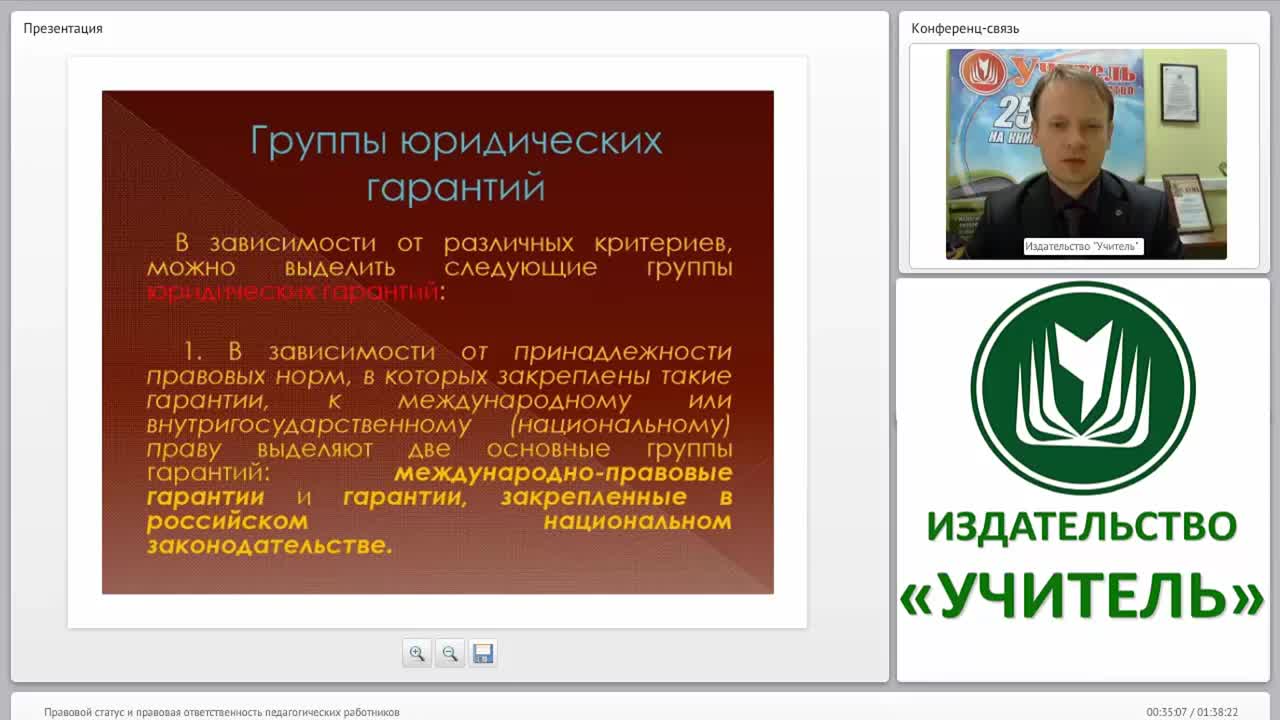Click bold word 'законодательстве.' on slide
The width and height of the screenshot is (1280, 720).
269,546
